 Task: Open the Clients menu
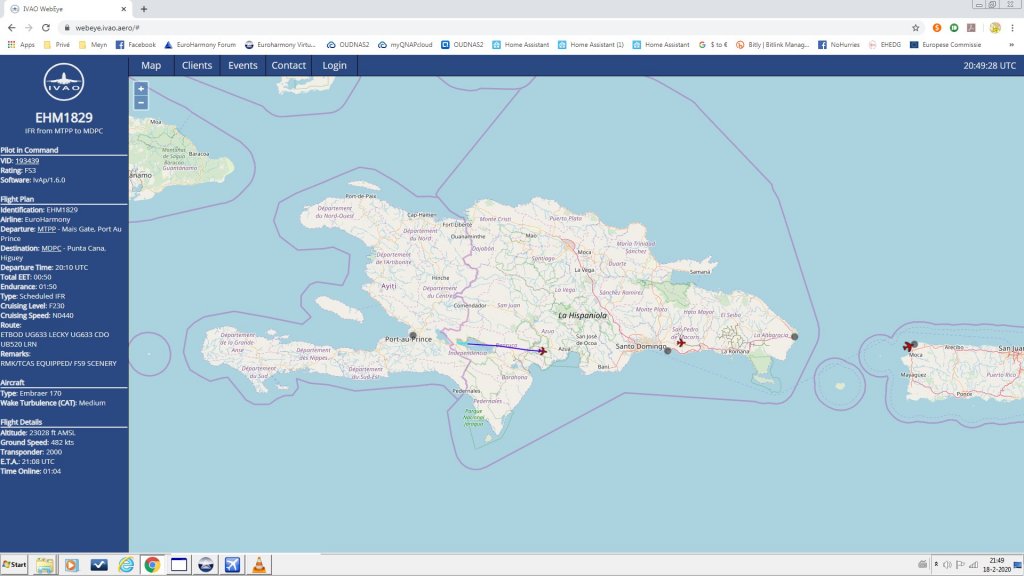coord(197,66)
